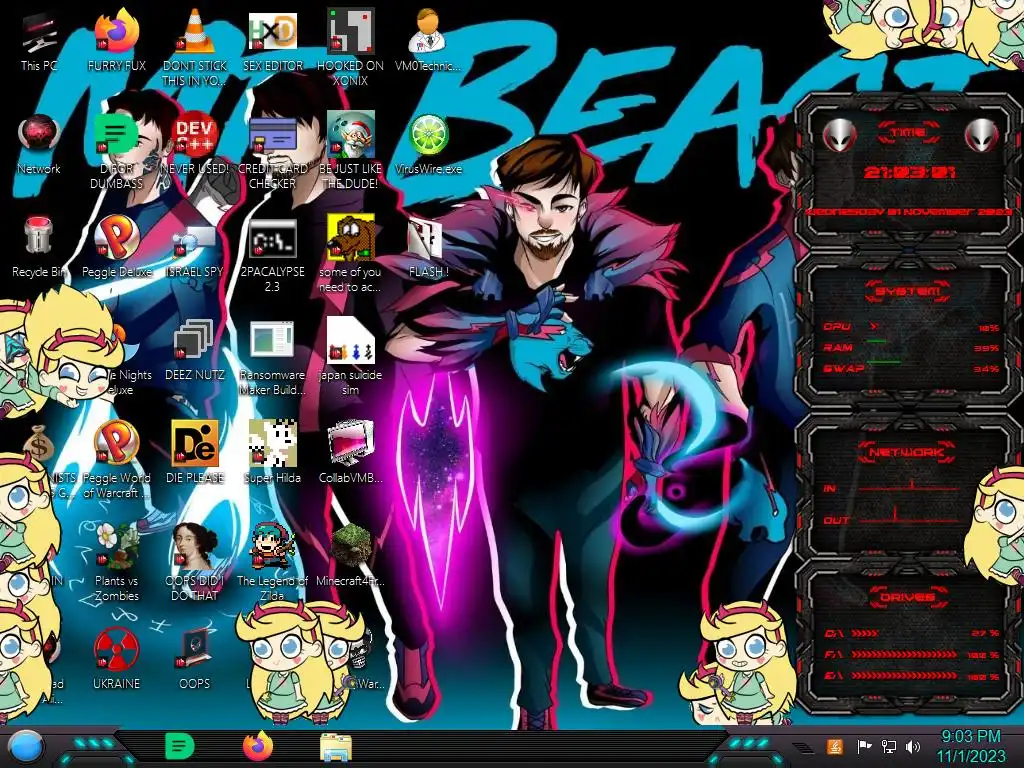Select the Super Hilda game icon
The width and height of the screenshot is (1024, 768).
point(273,453)
